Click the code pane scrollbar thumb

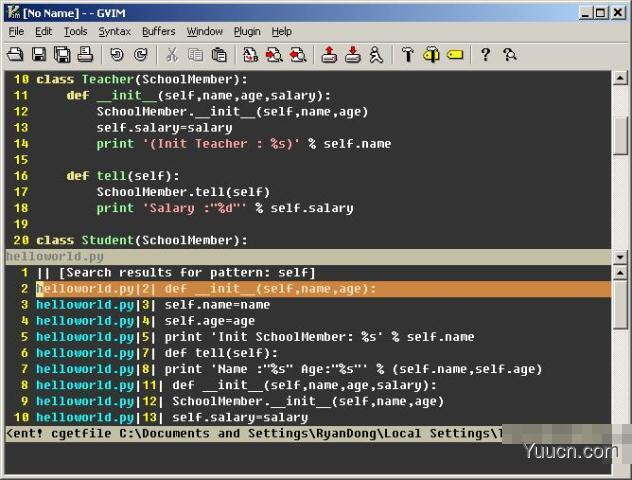pos(620,135)
